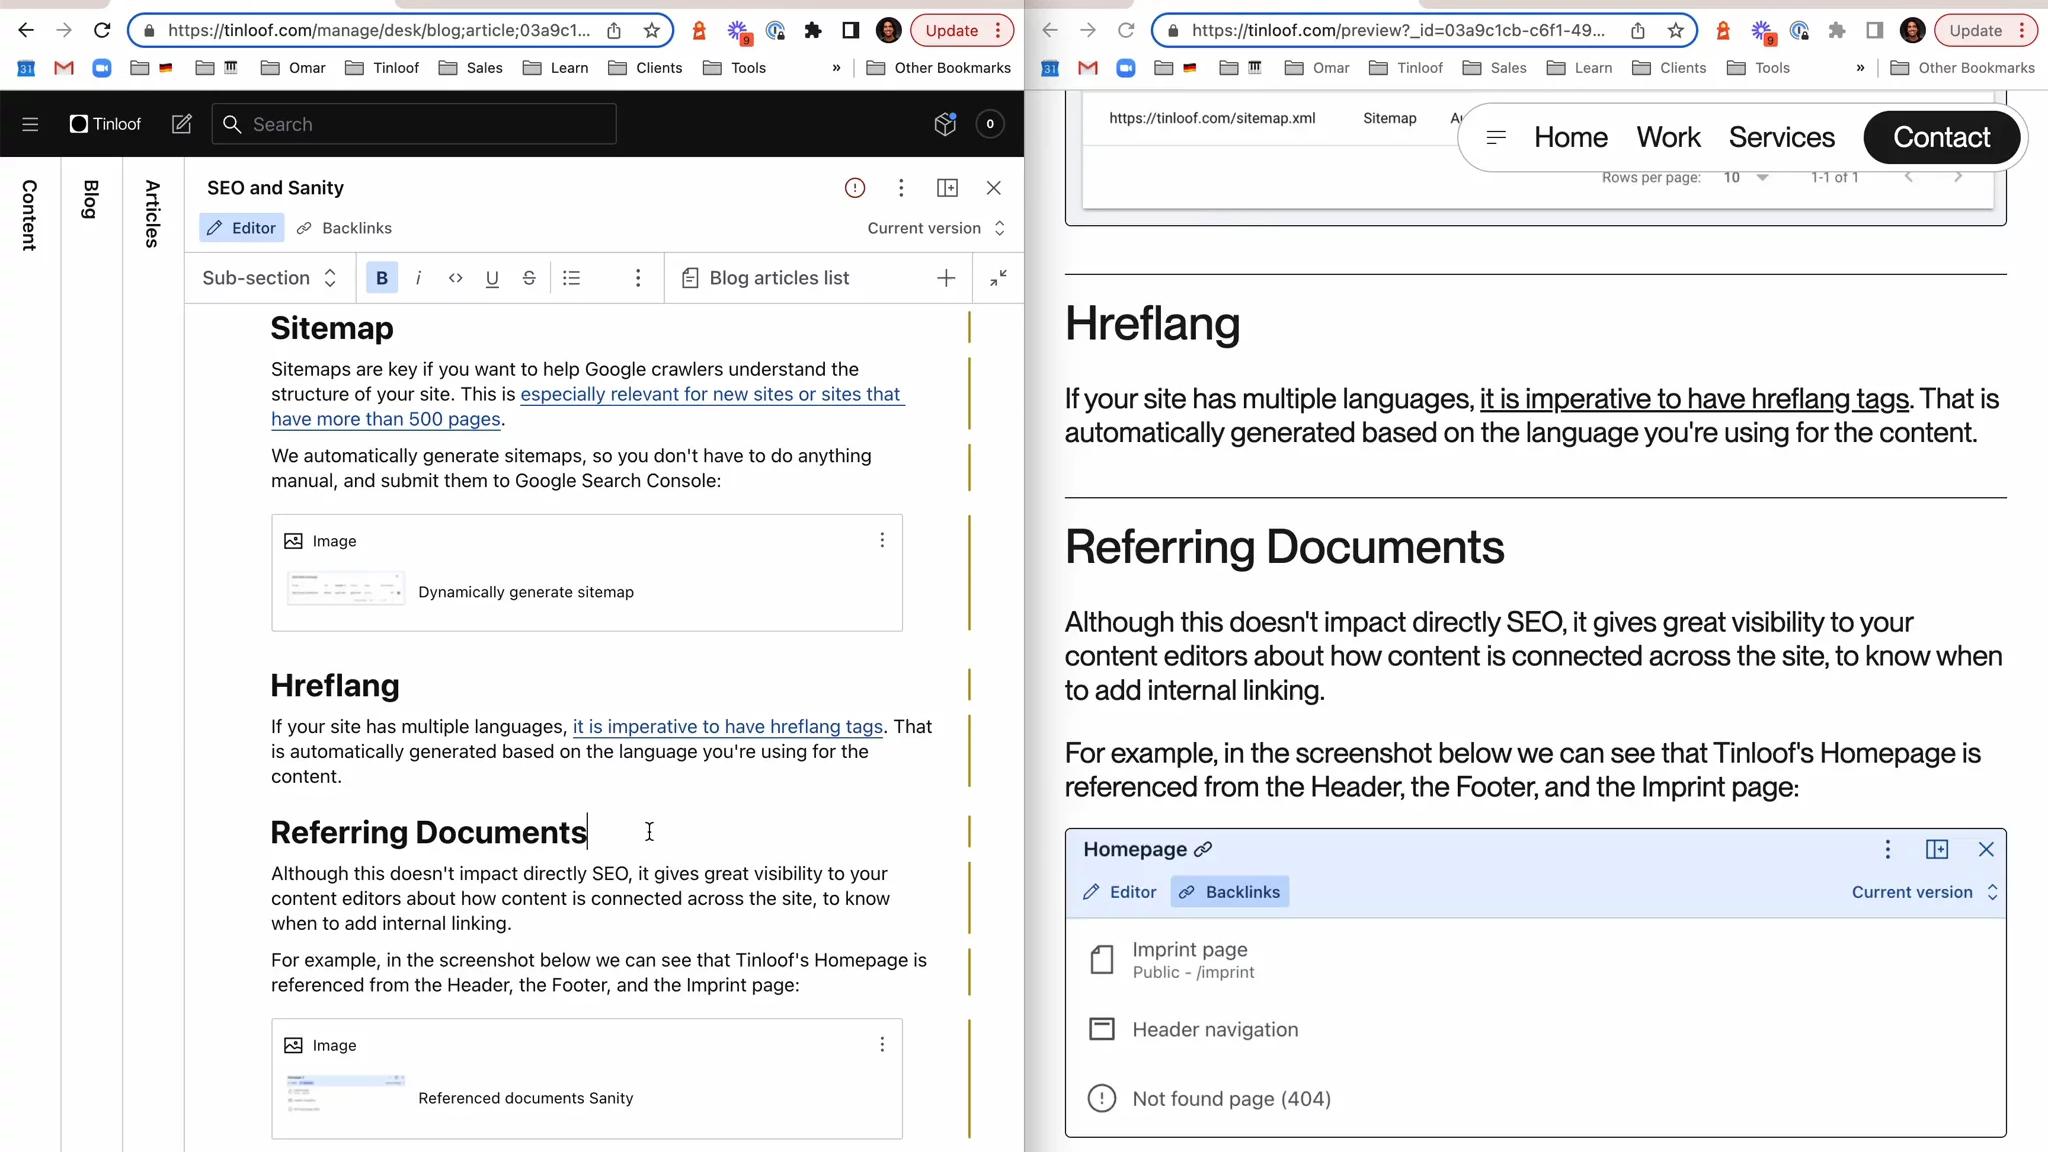Toggle underline formatting
The height and width of the screenshot is (1152, 2048).
click(x=492, y=278)
